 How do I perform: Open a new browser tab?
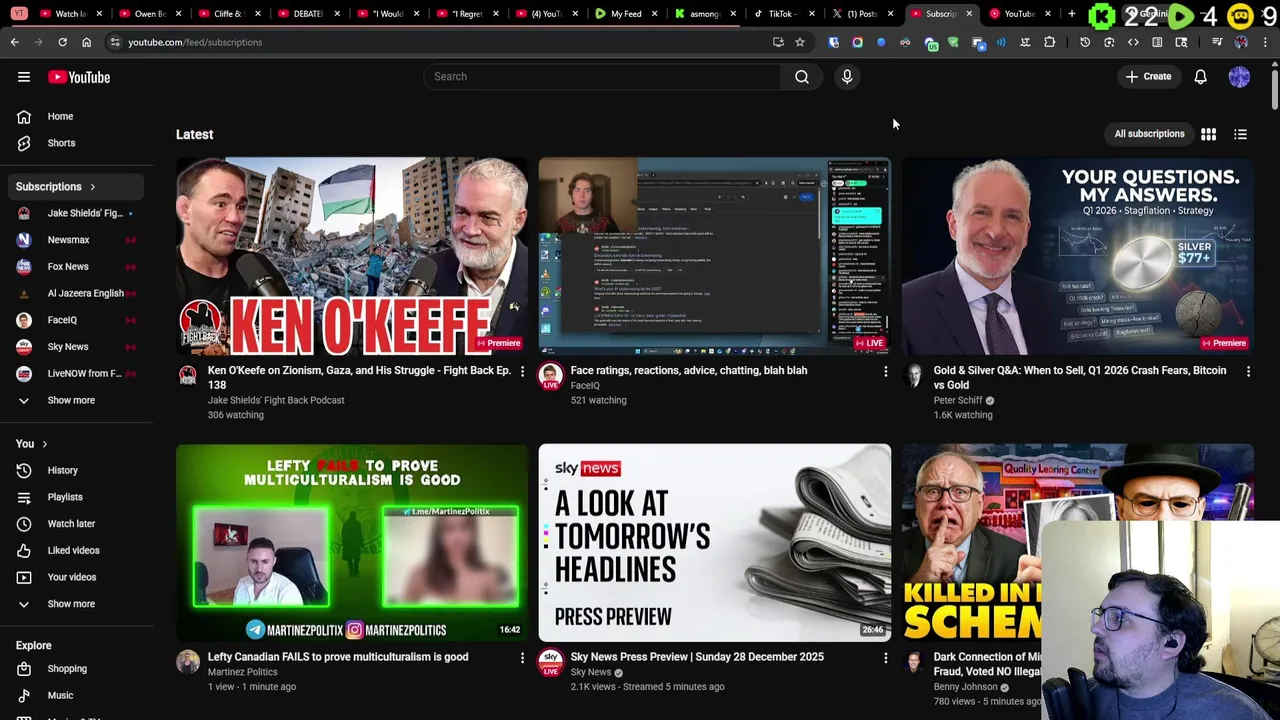tap(1071, 14)
